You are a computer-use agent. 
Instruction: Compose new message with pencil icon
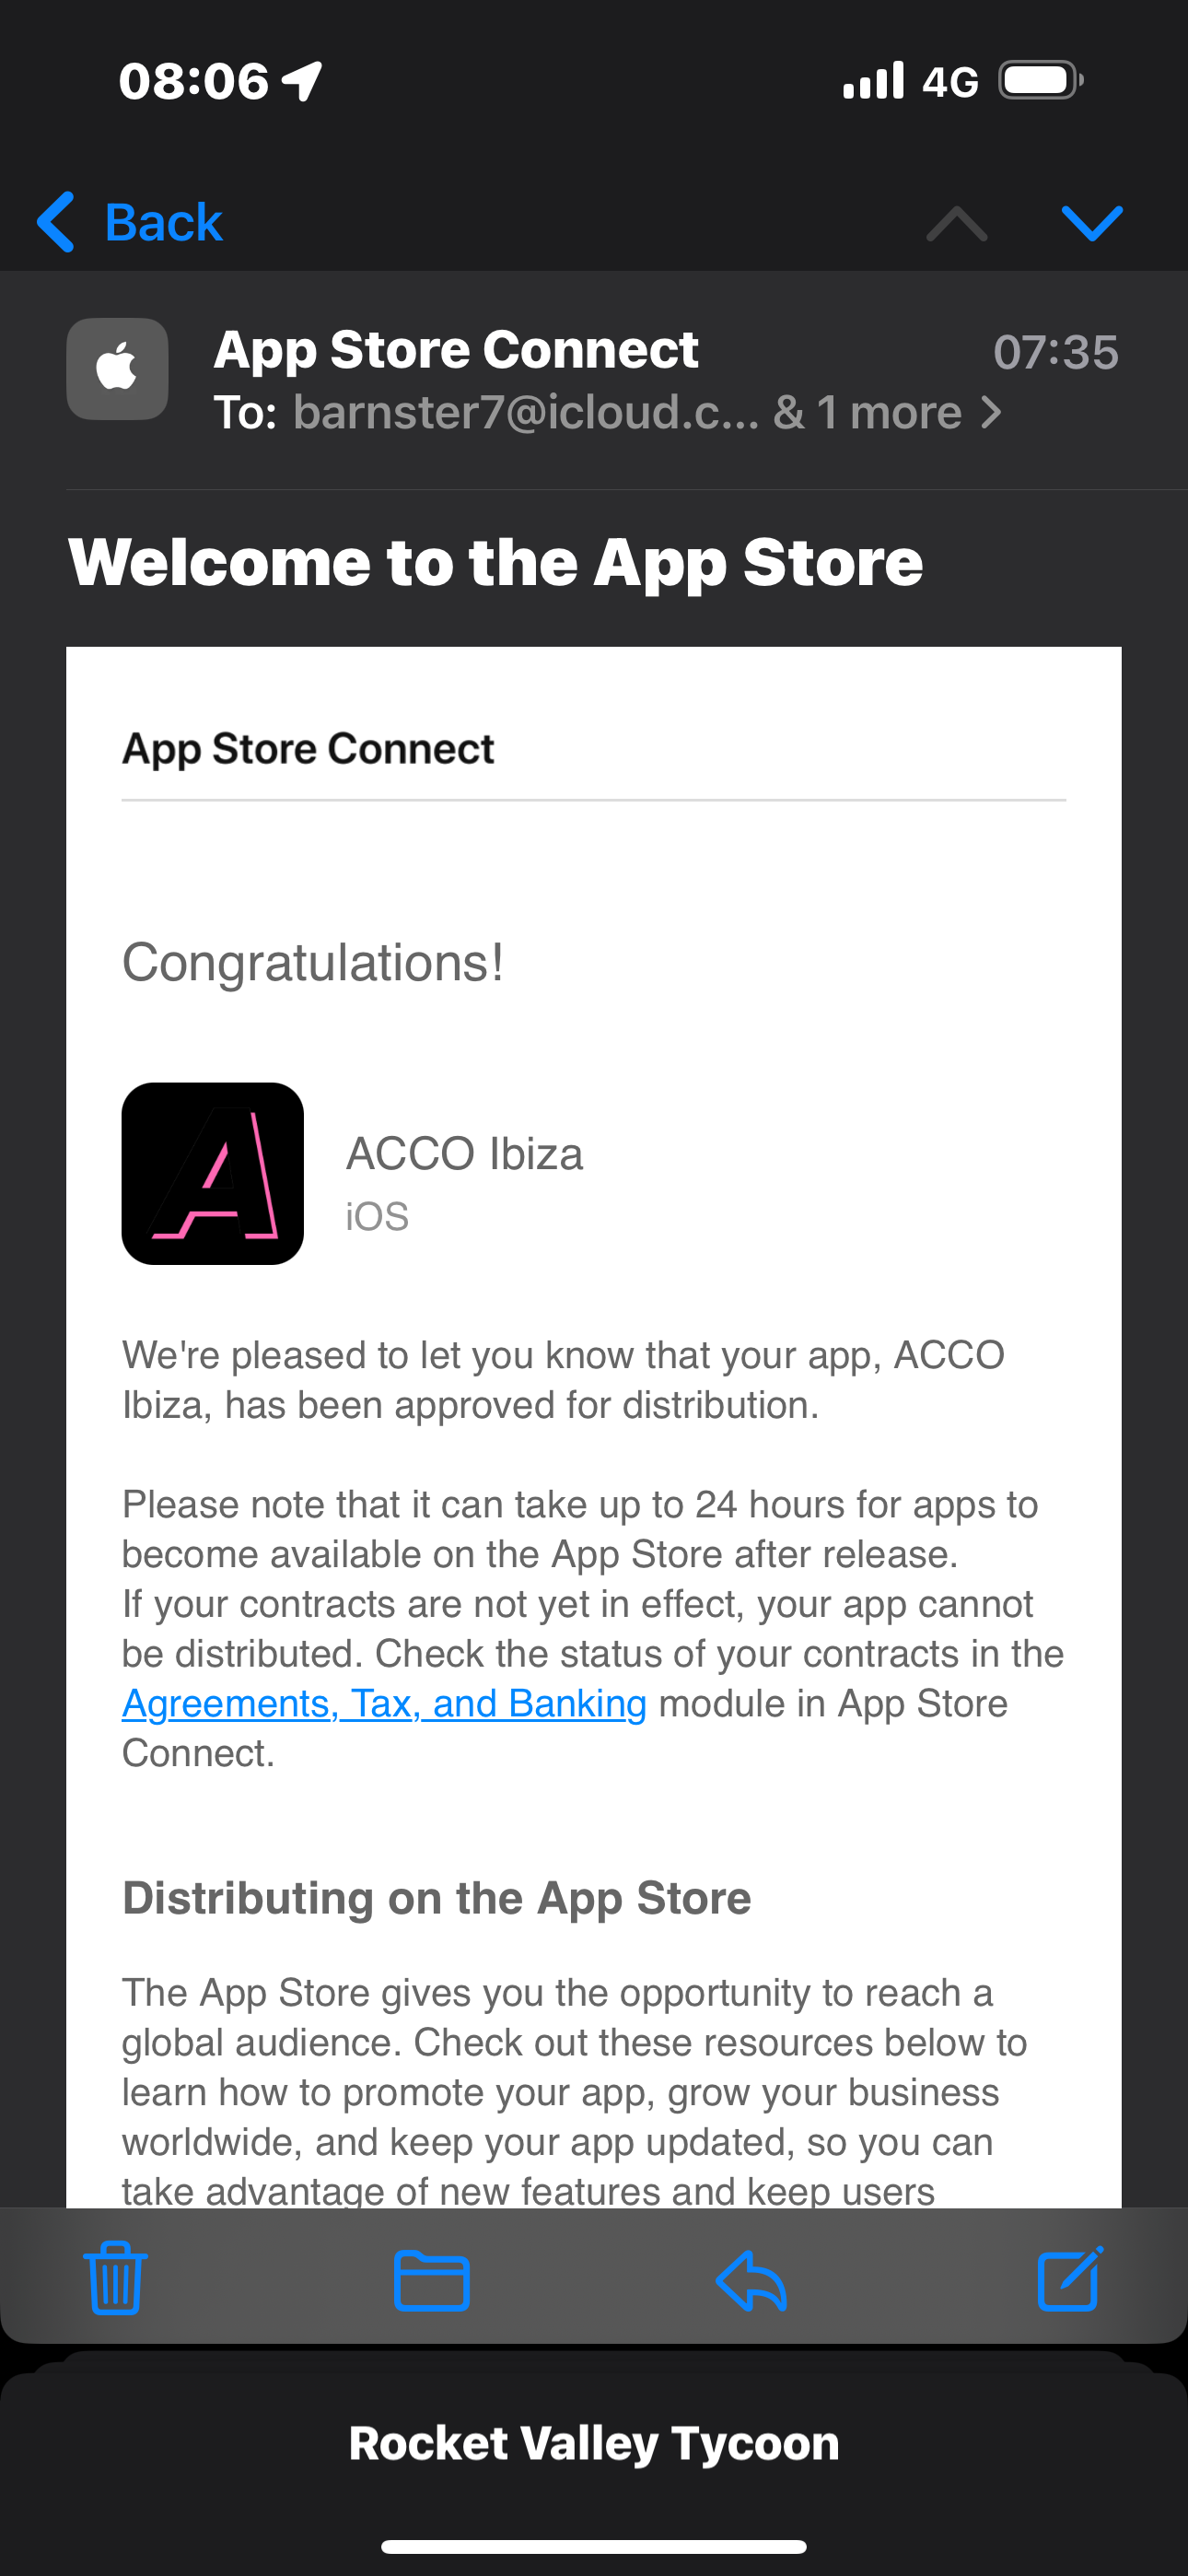coord(1070,2279)
